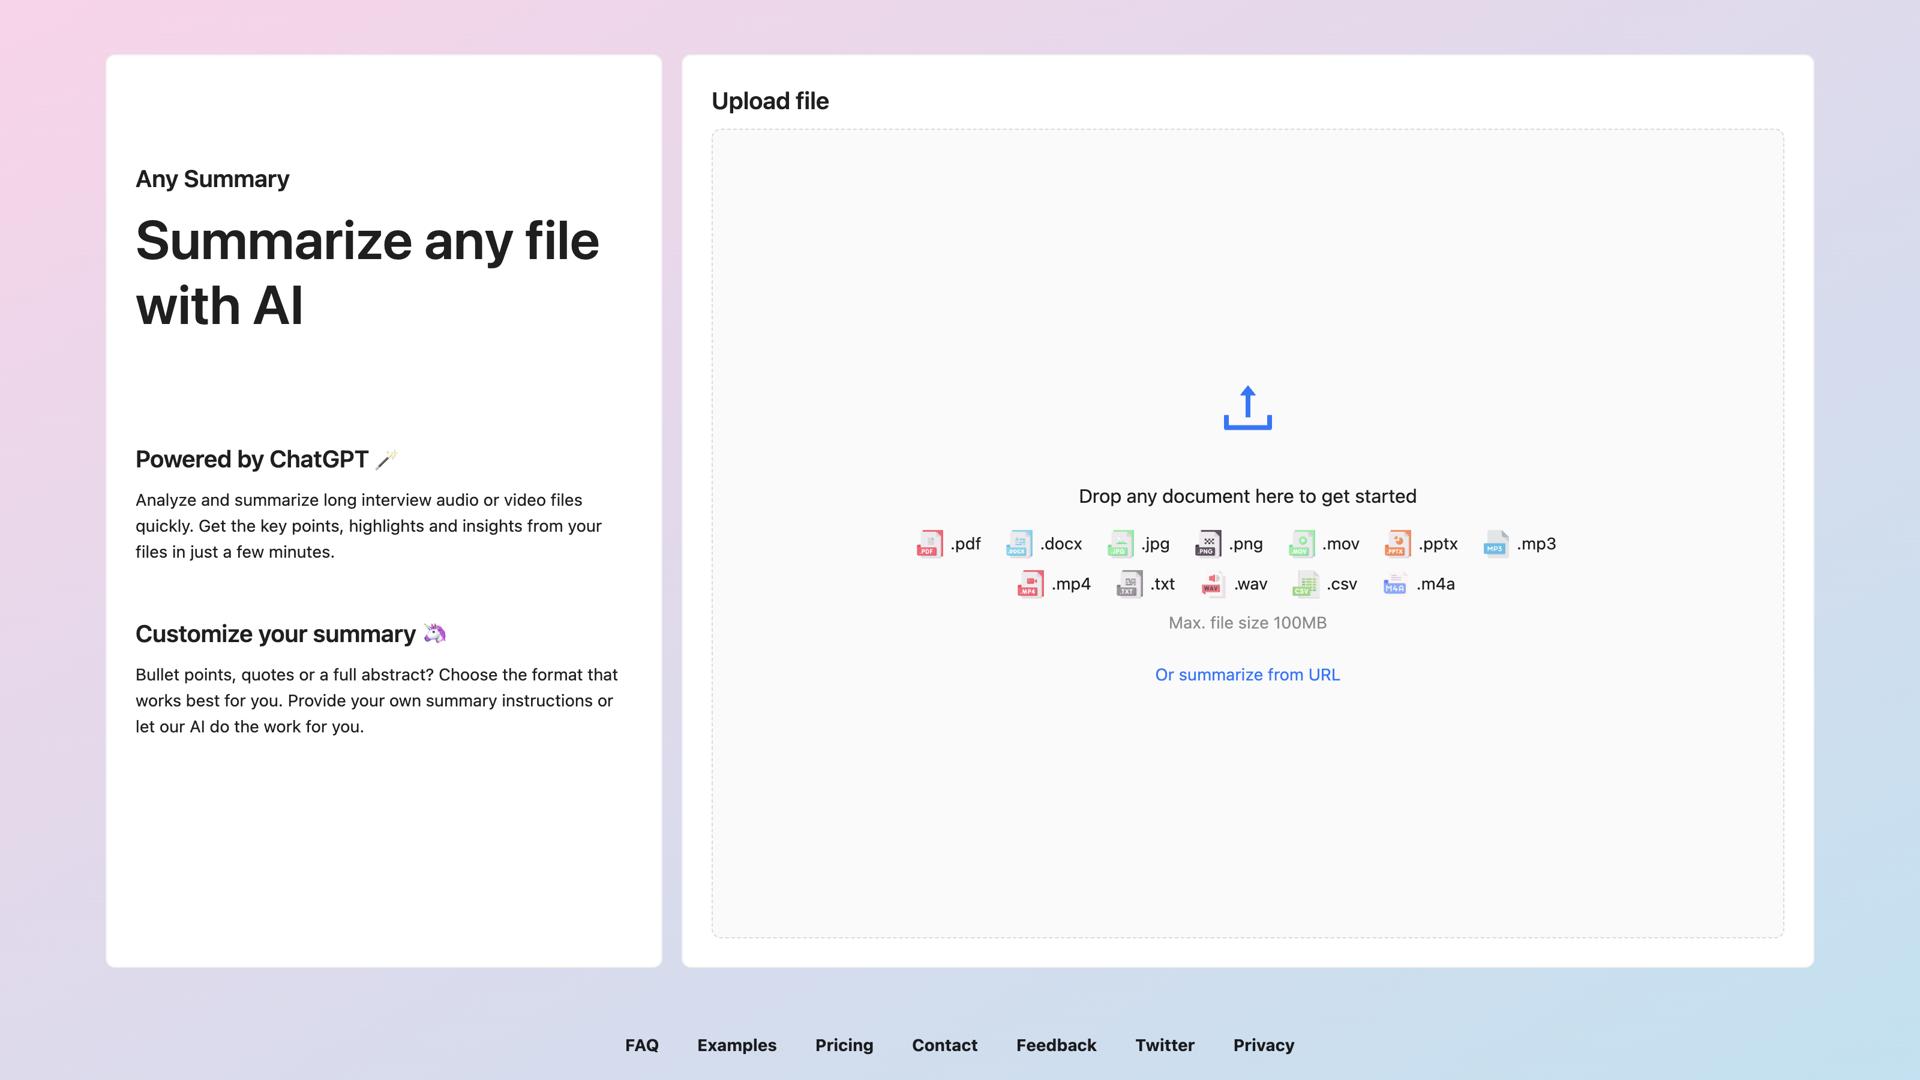The image size is (1920, 1080).
Task: Click the MOV file type icon
Action: point(1301,544)
